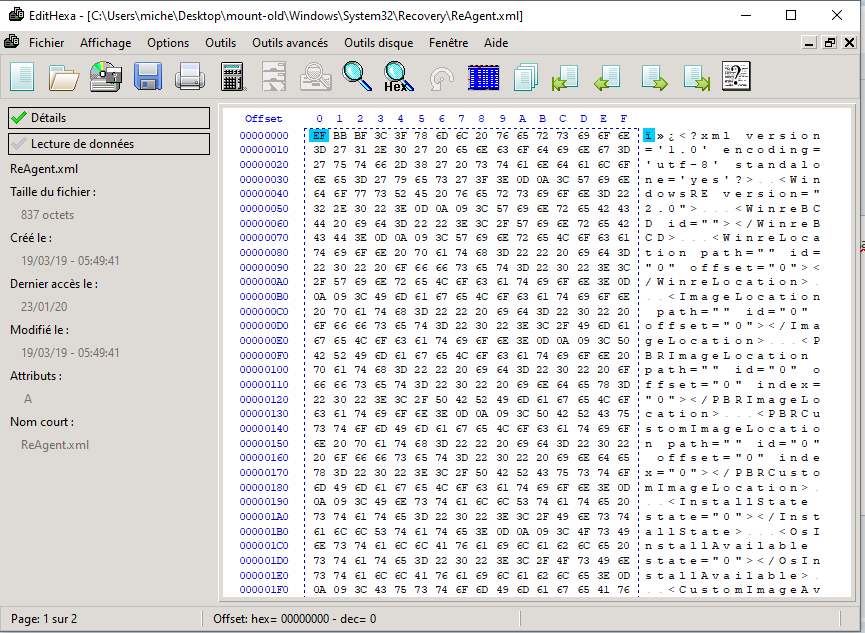Click the Modifié le label

click(39, 329)
